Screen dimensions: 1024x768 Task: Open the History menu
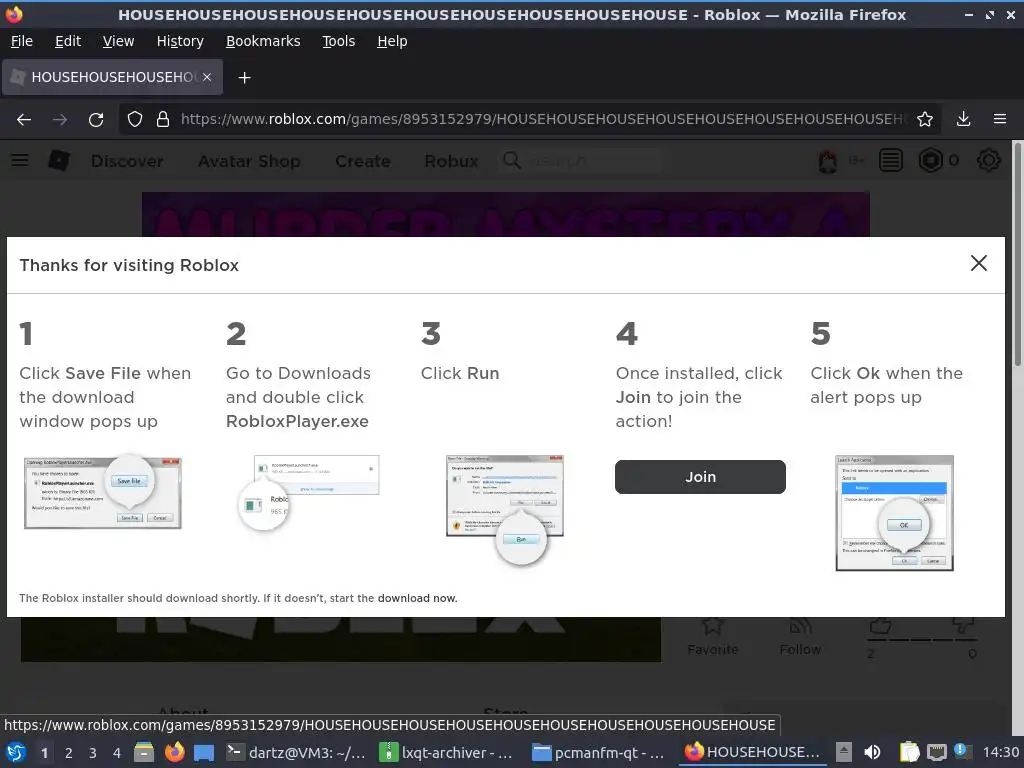180,41
